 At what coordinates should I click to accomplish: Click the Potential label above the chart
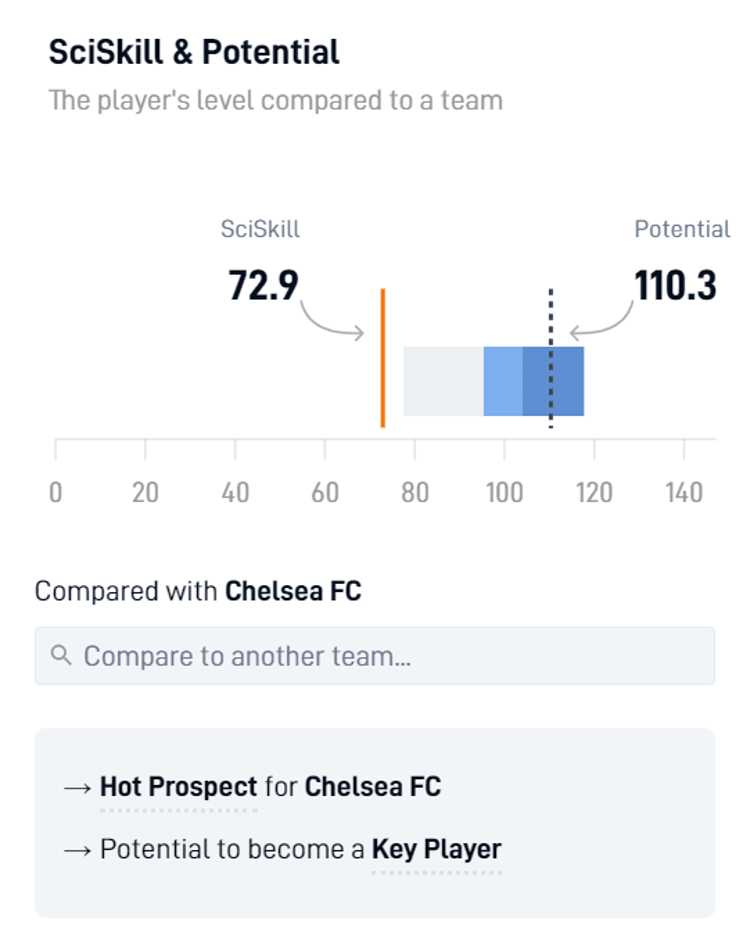(683, 229)
